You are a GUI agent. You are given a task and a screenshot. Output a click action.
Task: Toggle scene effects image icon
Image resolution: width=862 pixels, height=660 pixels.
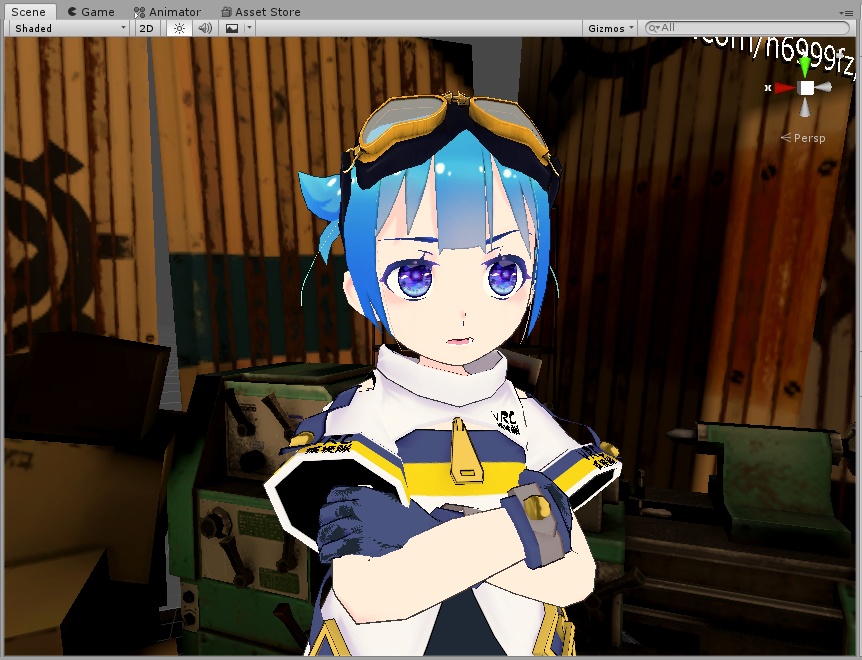(x=232, y=28)
